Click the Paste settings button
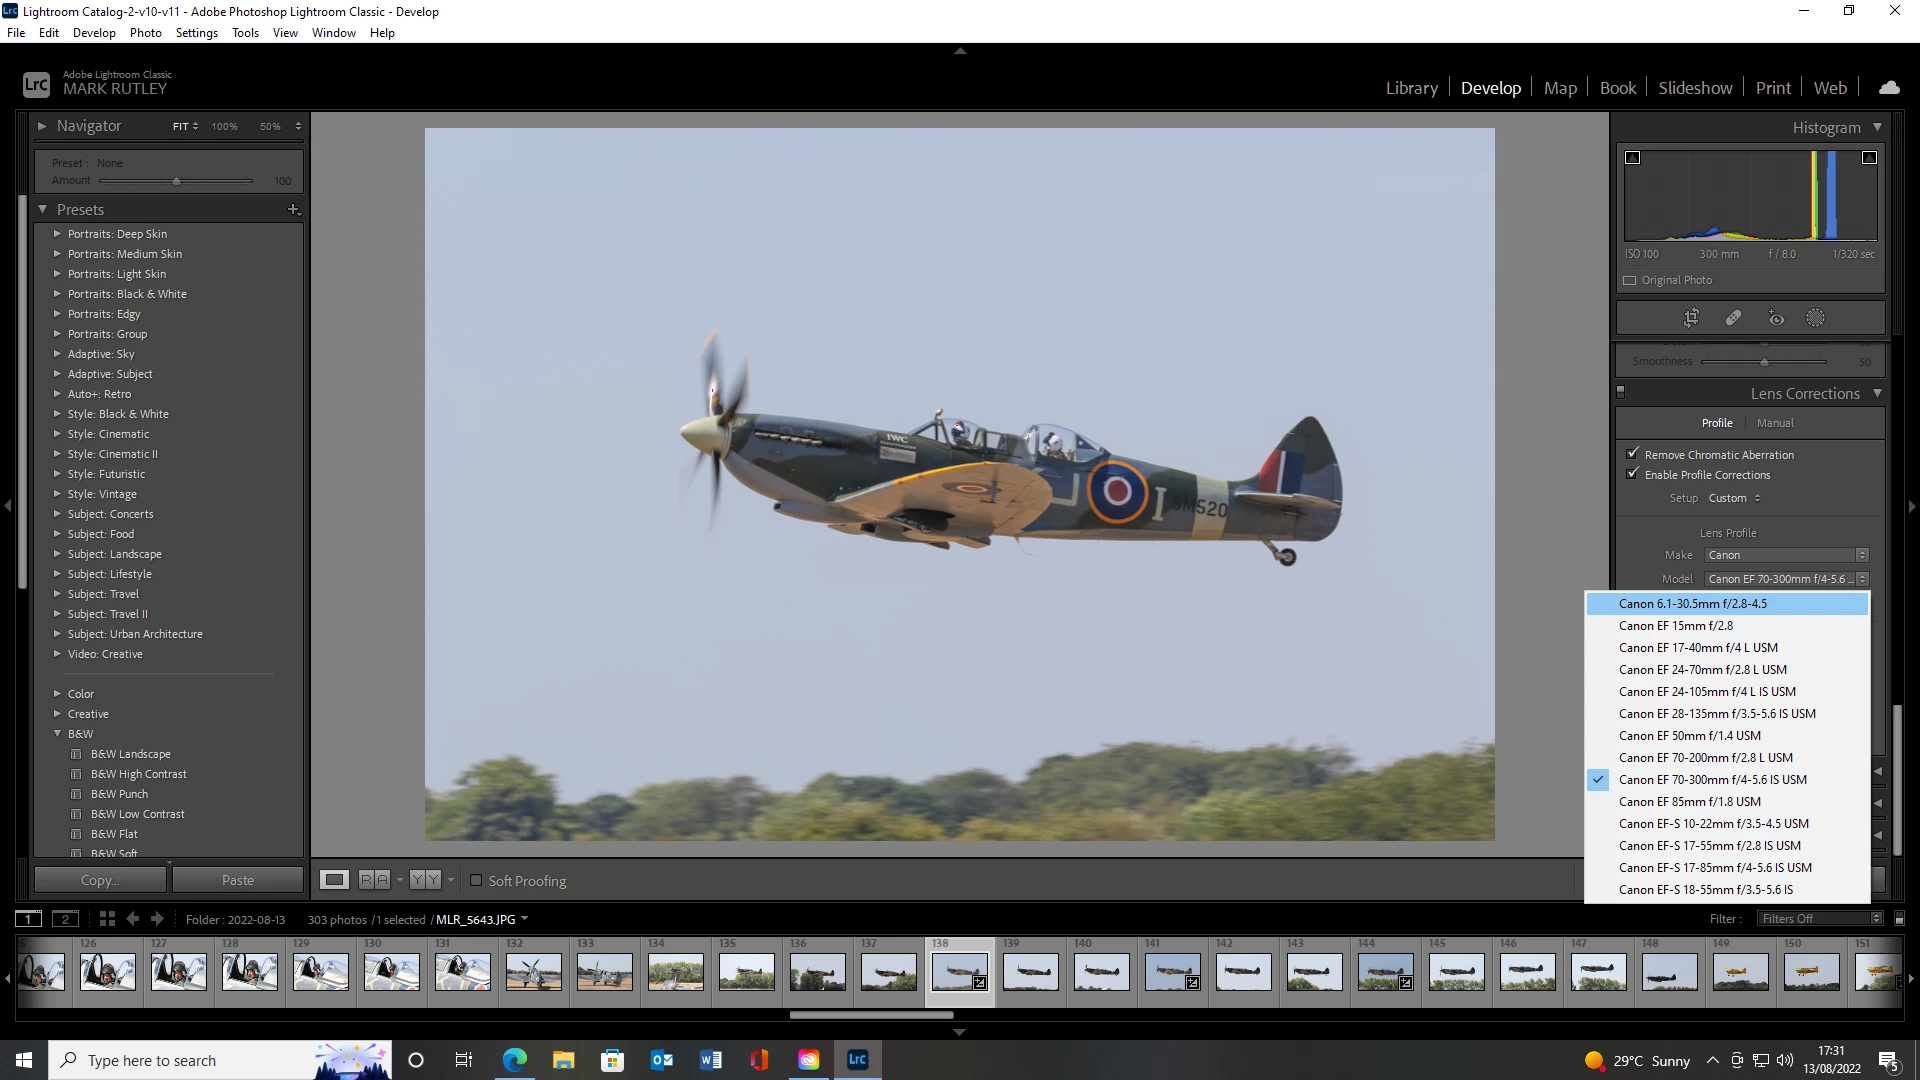The image size is (1920, 1080). pyautogui.click(x=238, y=880)
